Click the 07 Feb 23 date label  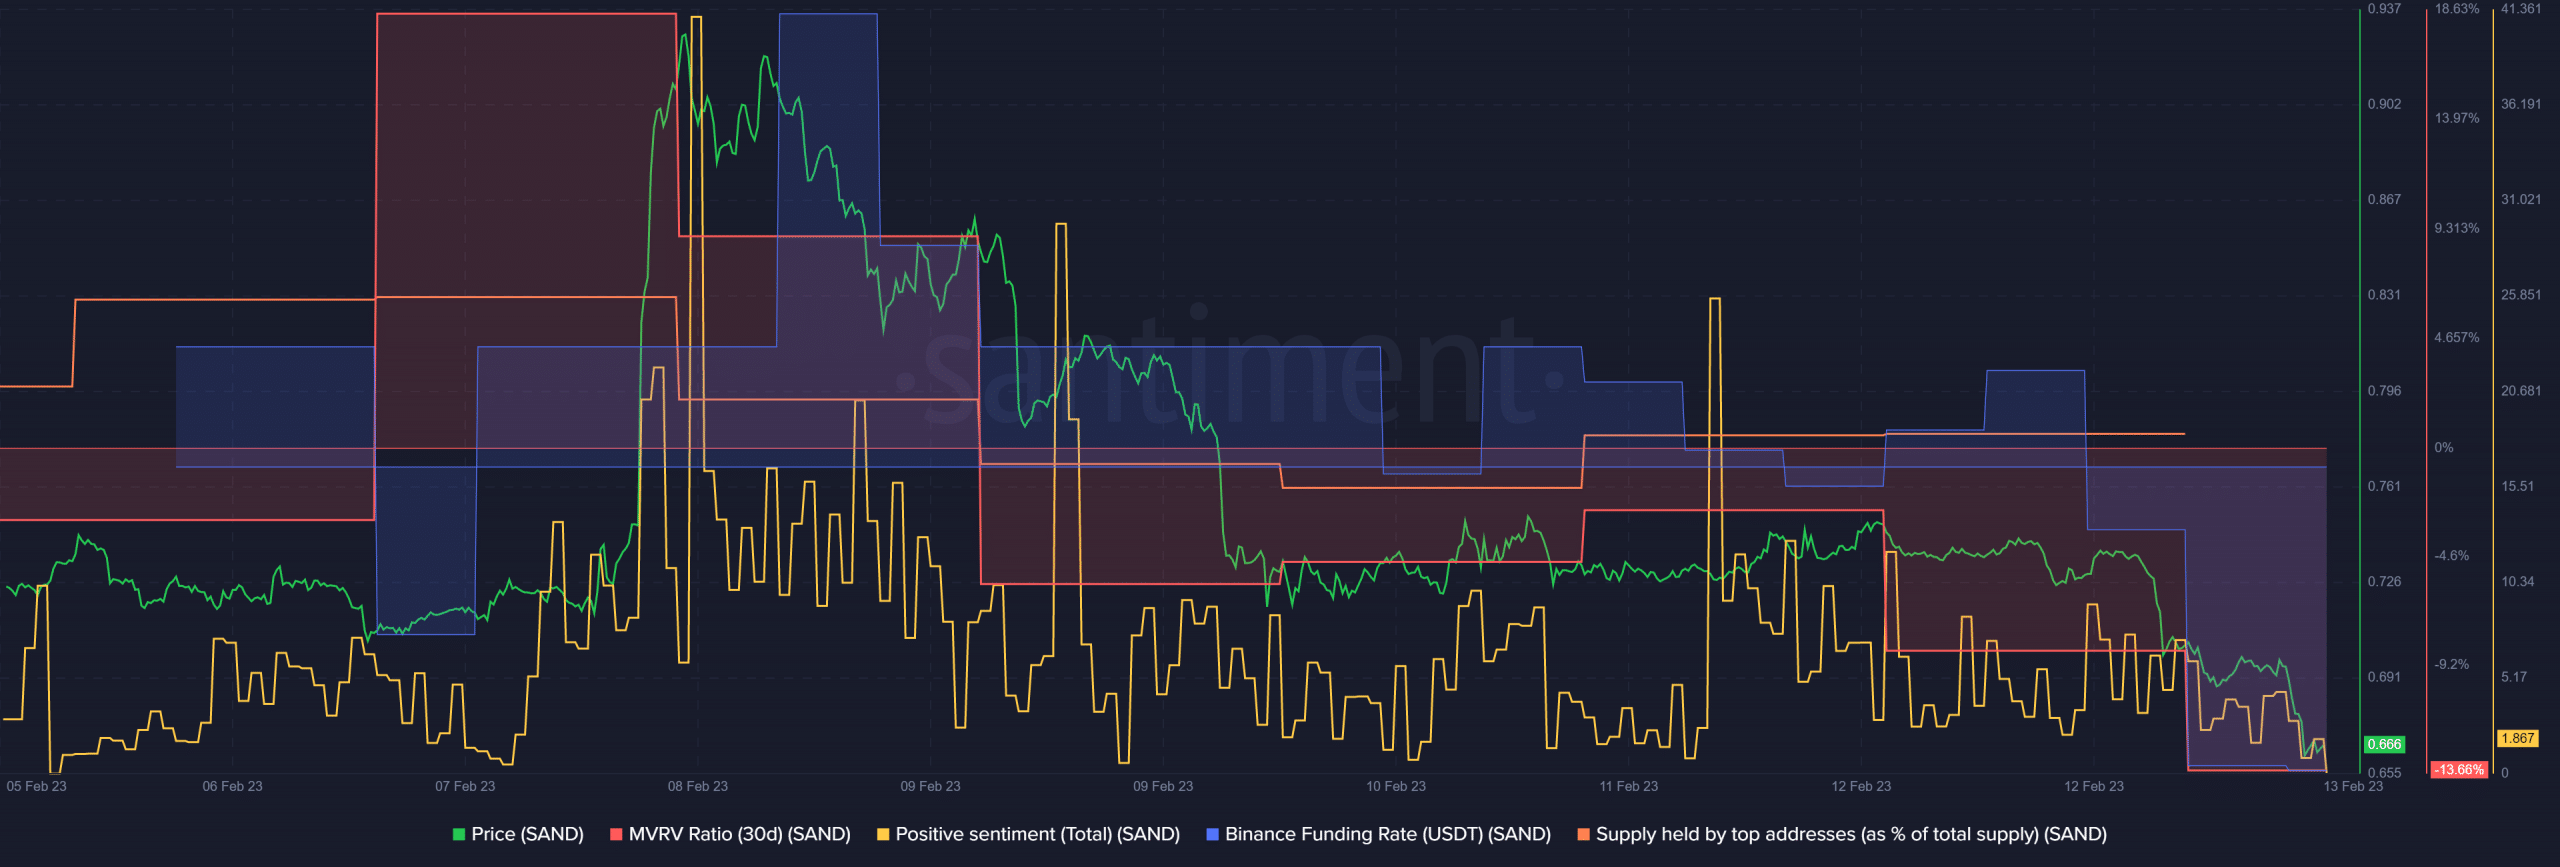(465, 786)
